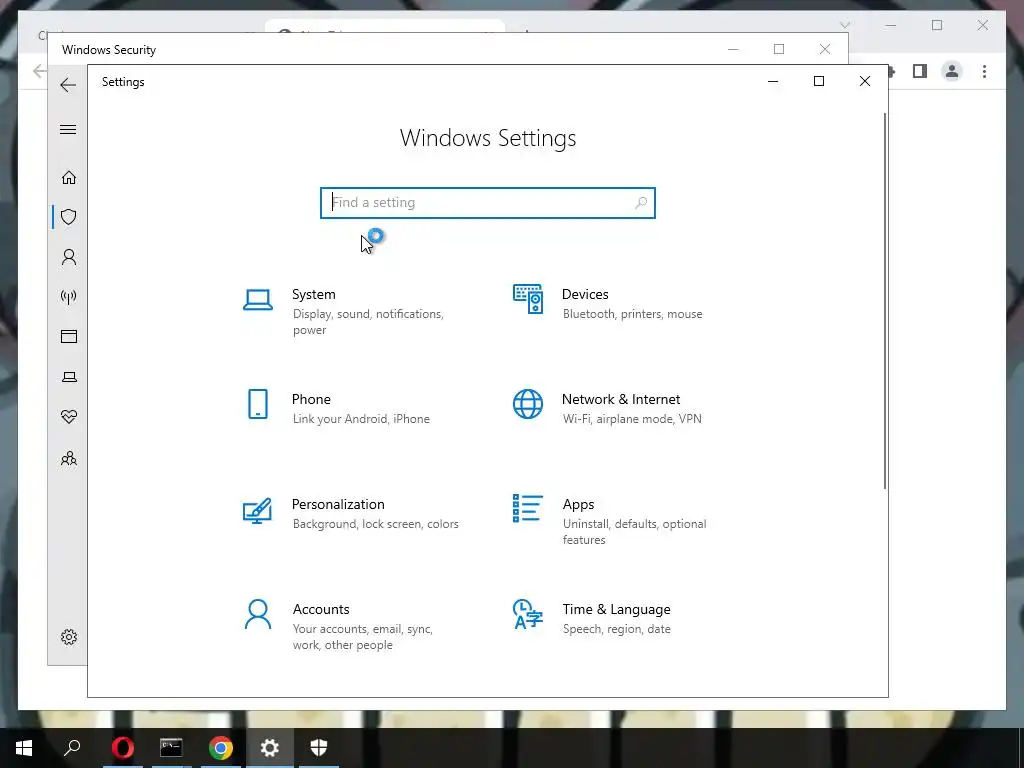1024x768 pixels.
Task: Open the Network & Internet category label
Action: (x=621, y=399)
